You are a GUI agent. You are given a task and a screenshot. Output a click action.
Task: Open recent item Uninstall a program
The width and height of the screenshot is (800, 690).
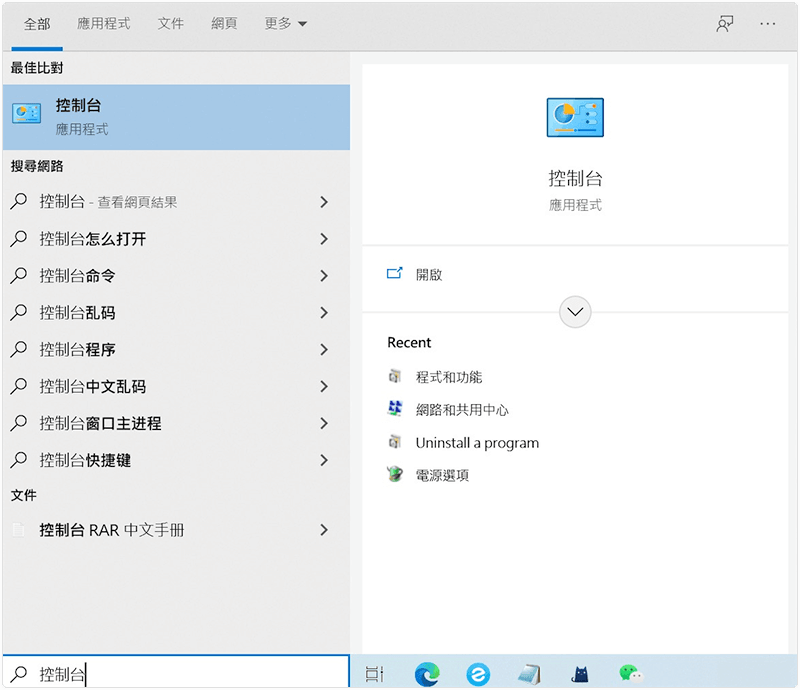point(477,443)
